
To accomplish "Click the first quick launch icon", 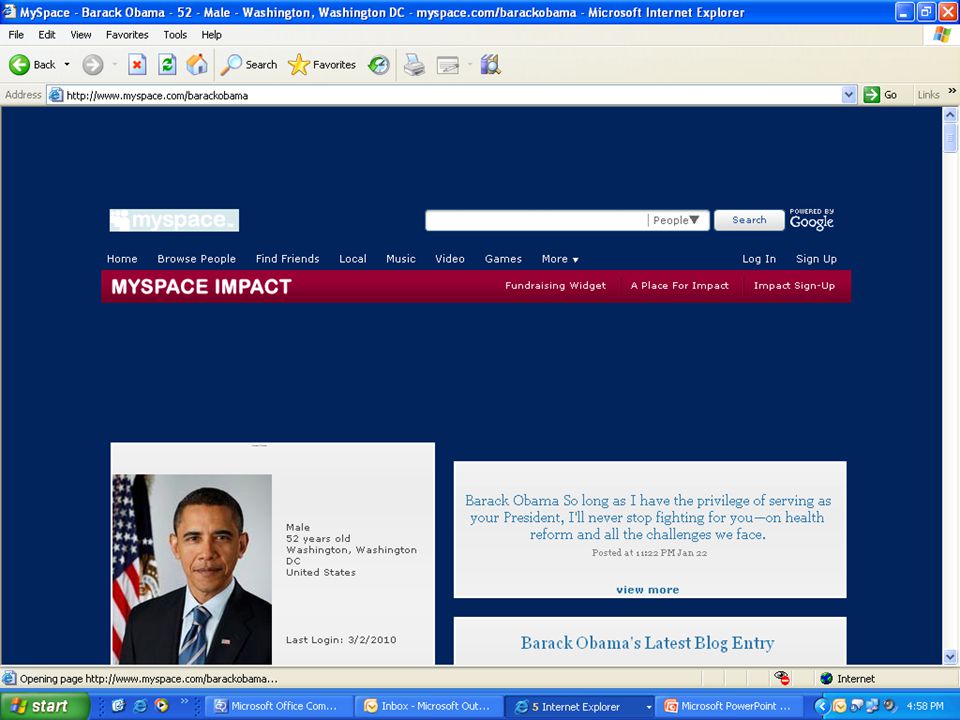I will coord(119,705).
